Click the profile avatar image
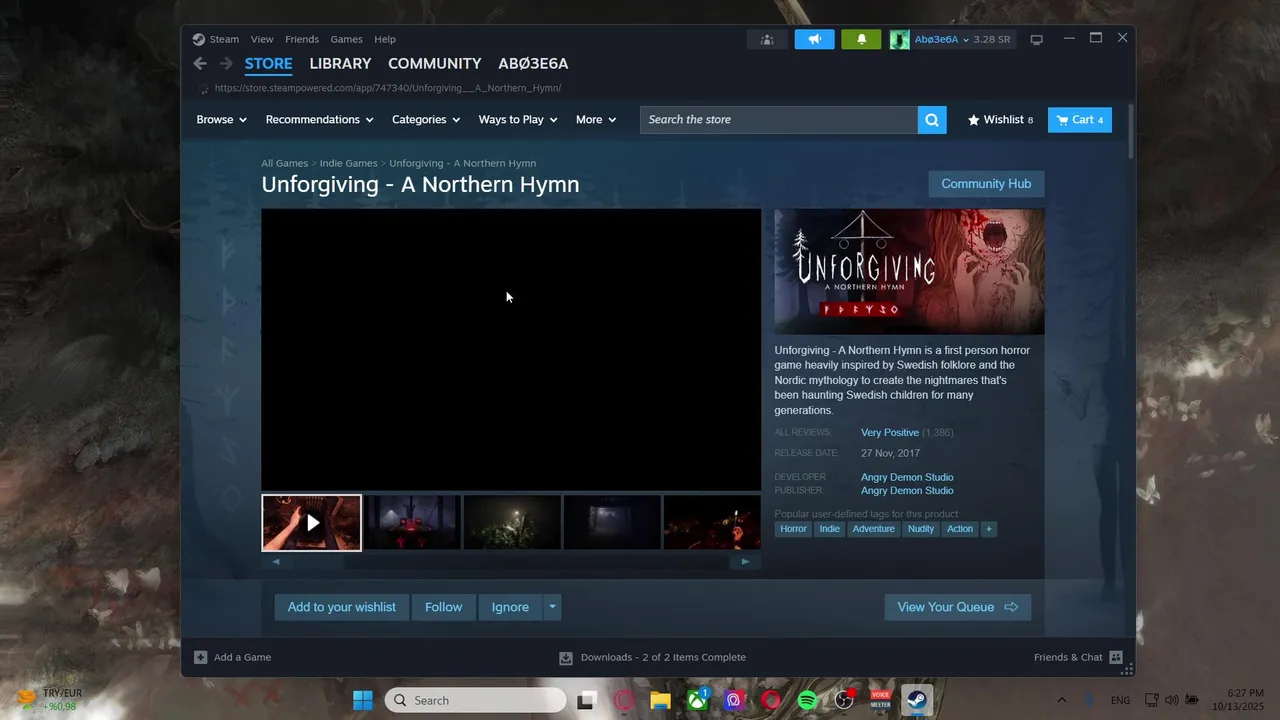This screenshot has height=720, width=1280. (900, 39)
